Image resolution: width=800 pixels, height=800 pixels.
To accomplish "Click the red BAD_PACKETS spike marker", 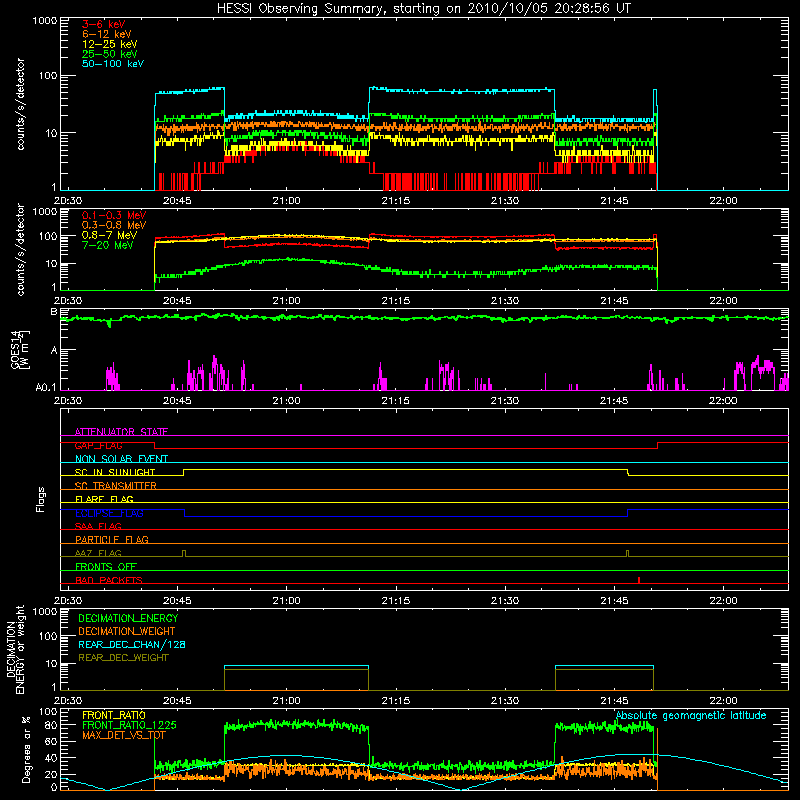I will point(639,580).
